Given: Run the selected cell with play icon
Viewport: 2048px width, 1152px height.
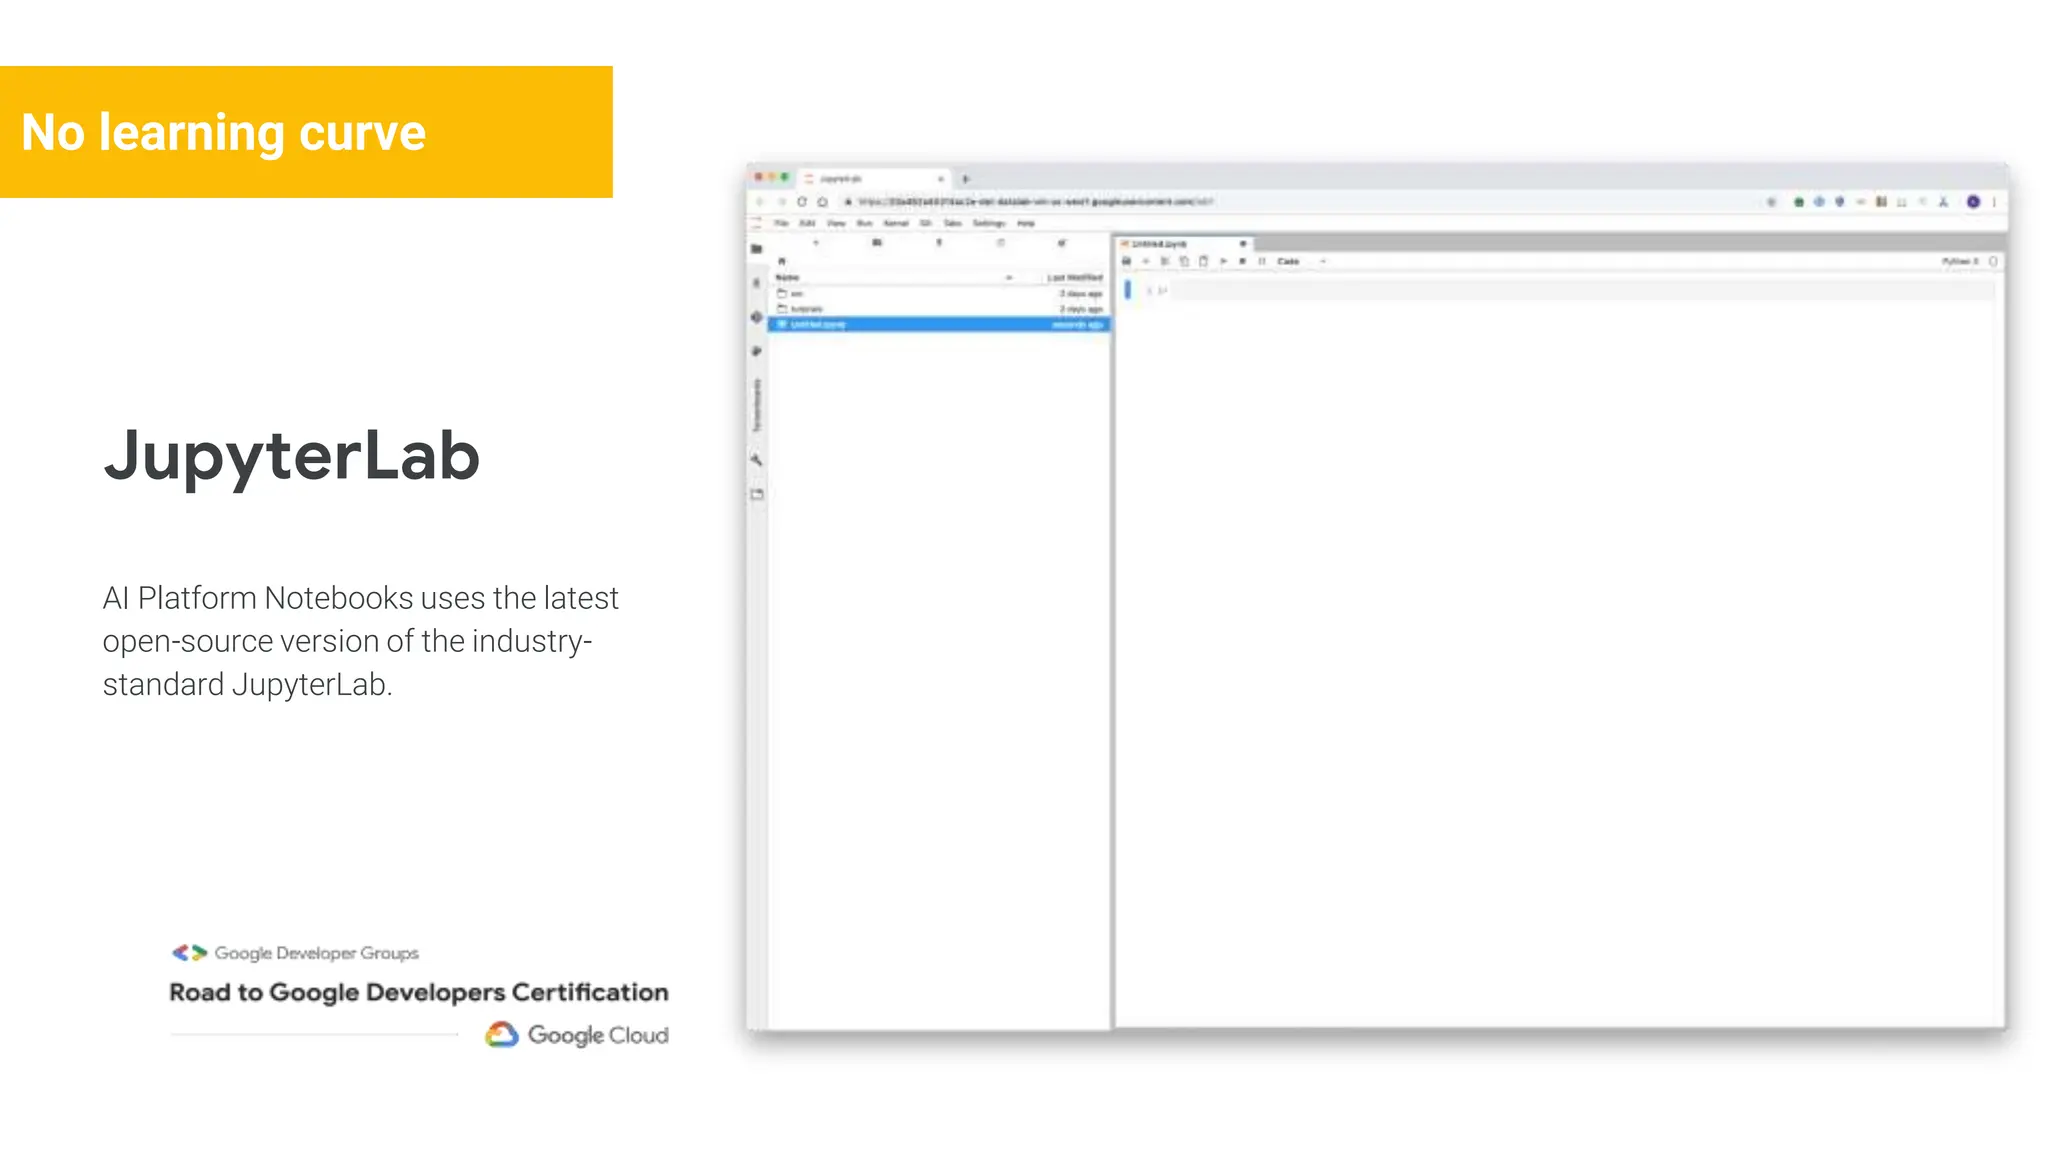Looking at the screenshot, I should click(1223, 261).
